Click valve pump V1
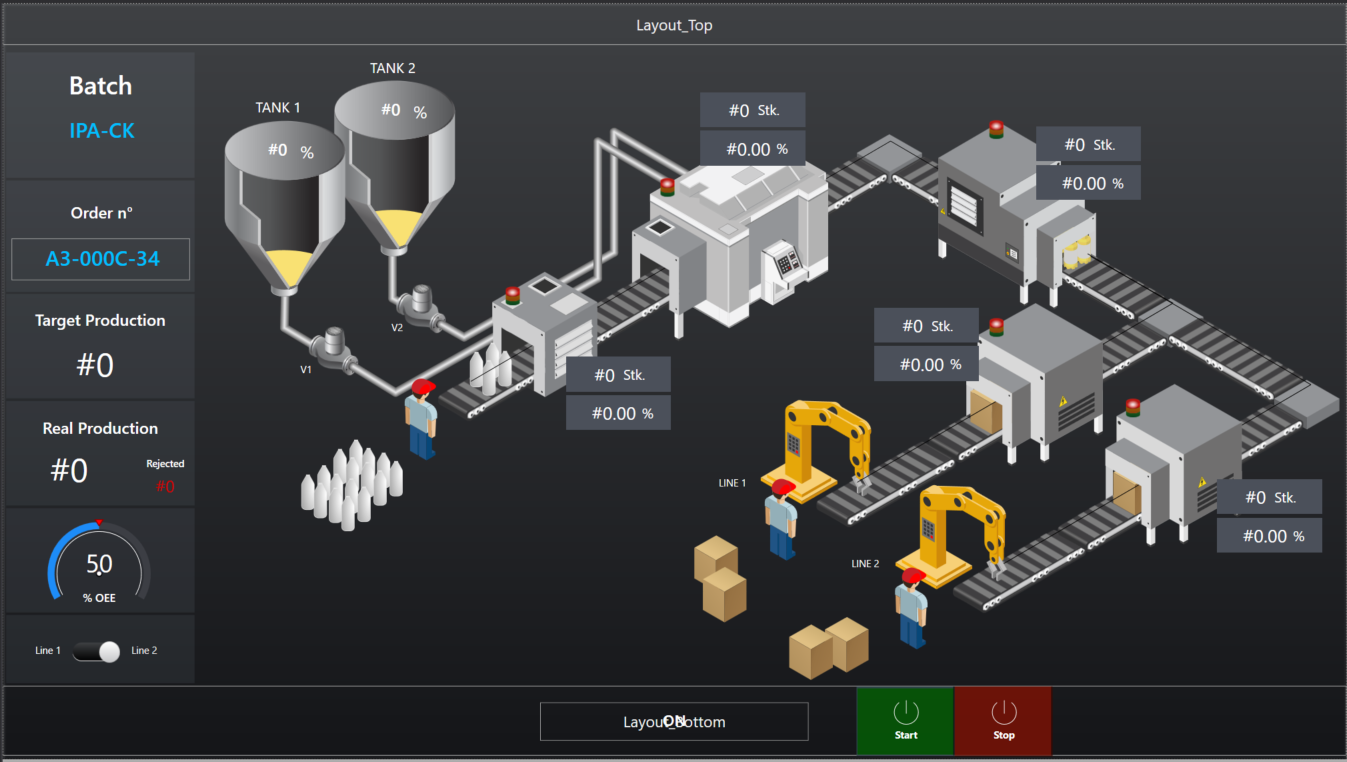The image size is (1347, 762). [333, 350]
